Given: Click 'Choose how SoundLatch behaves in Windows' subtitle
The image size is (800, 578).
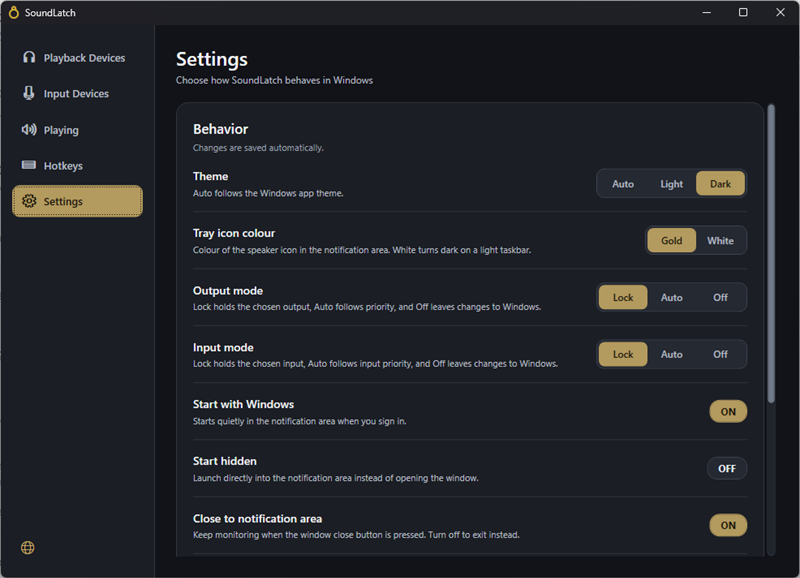Looking at the screenshot, I should tap(274, 80).
